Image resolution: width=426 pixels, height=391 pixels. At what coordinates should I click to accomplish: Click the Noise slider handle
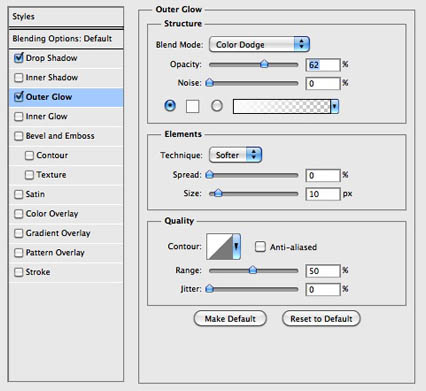pos(209,83)
